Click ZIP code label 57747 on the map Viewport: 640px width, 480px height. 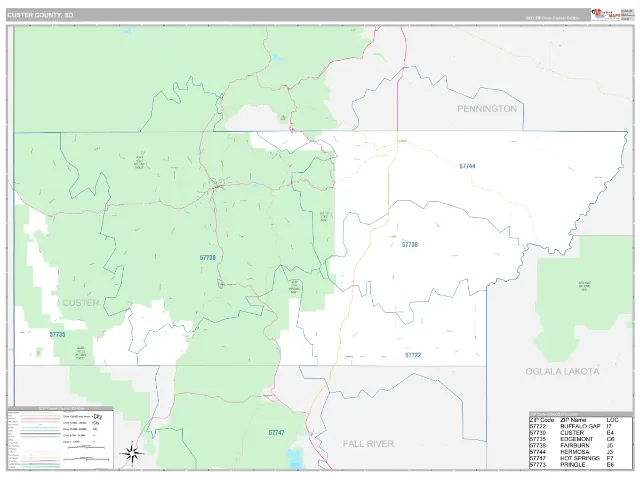tap(276, 432)
